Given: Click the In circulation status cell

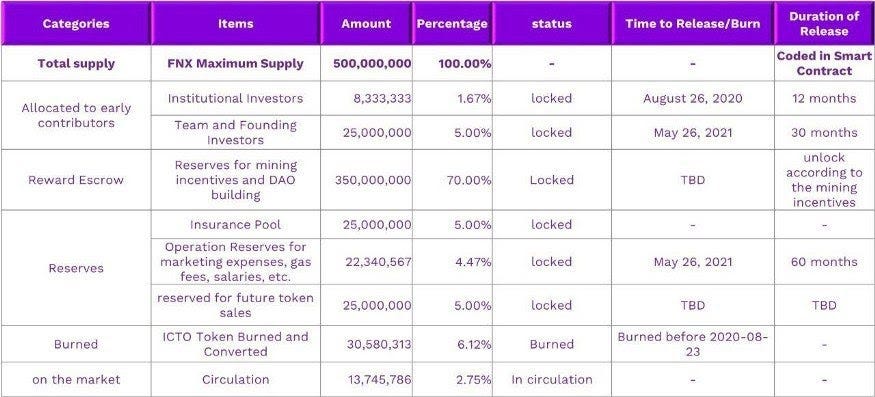Looking at the screenshot, I should coord(551,380).
